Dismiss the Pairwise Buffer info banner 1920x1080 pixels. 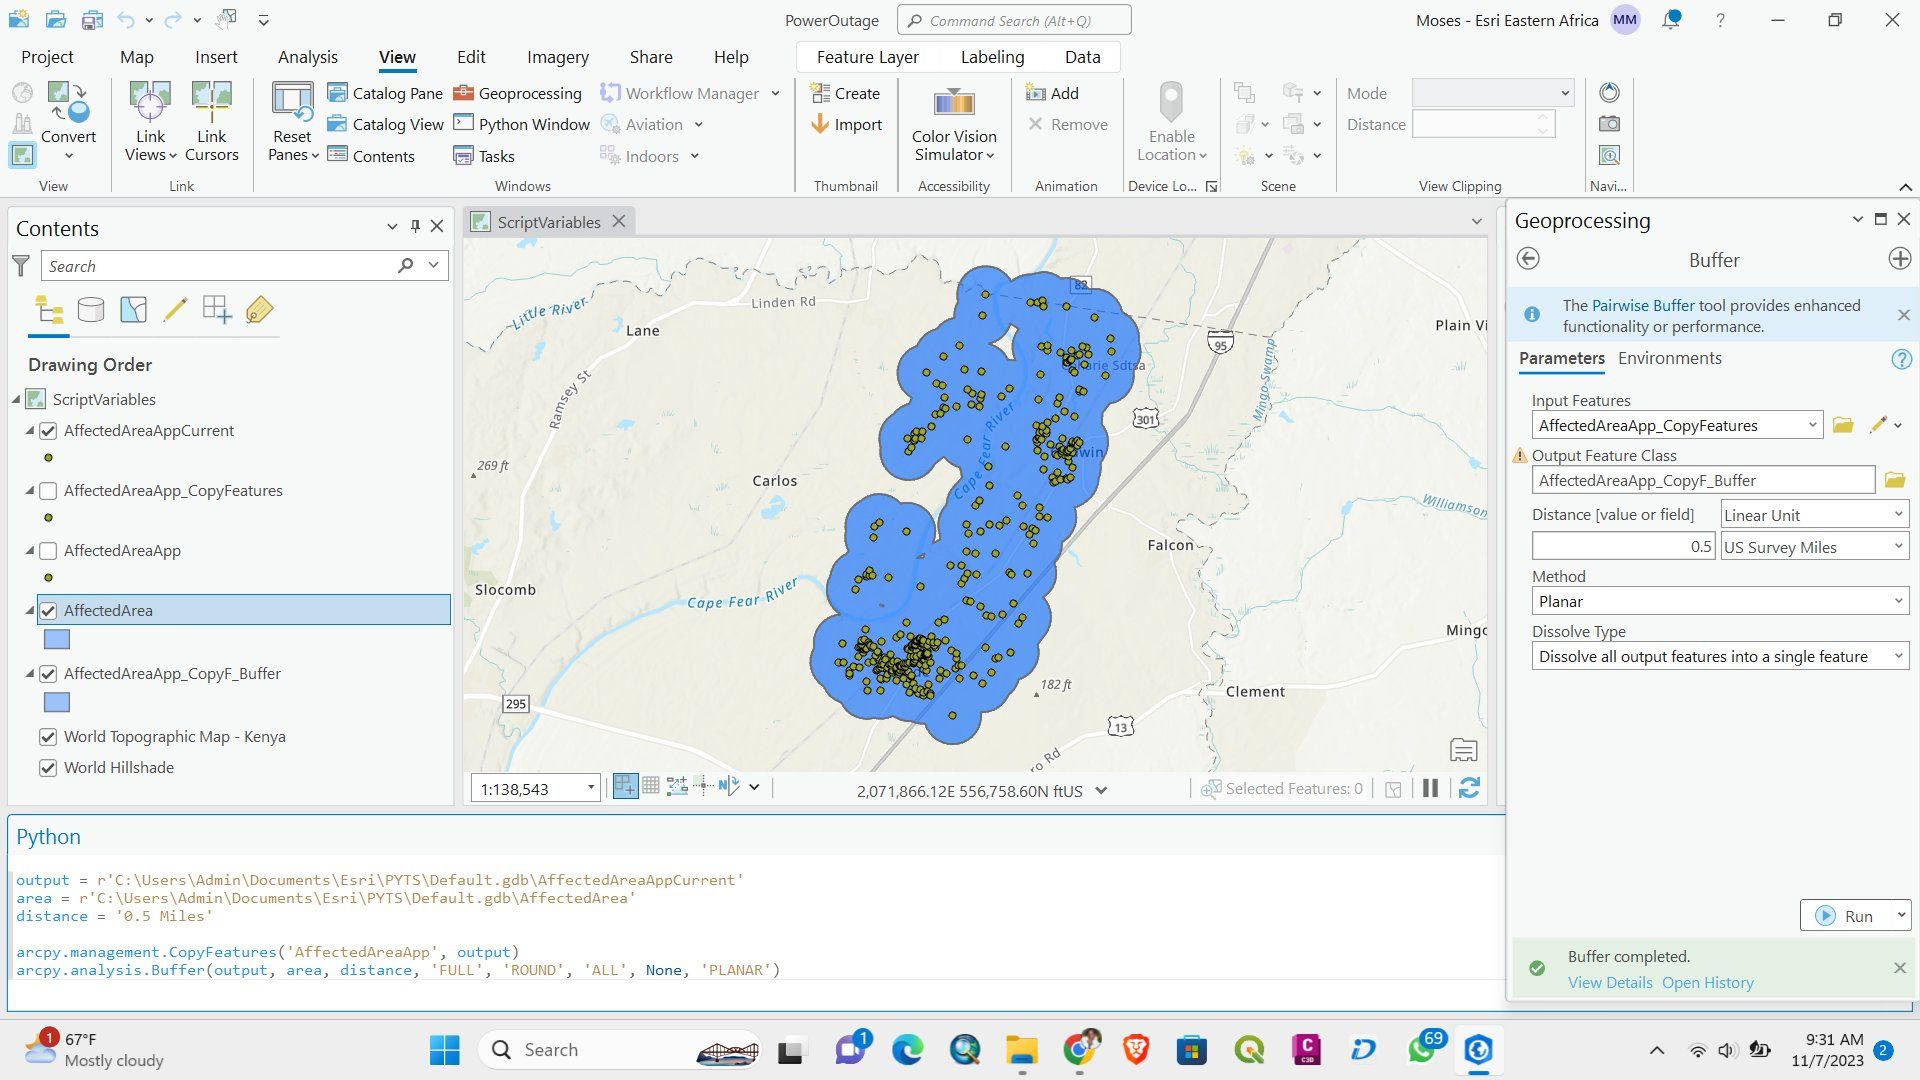click(1903, 315)
